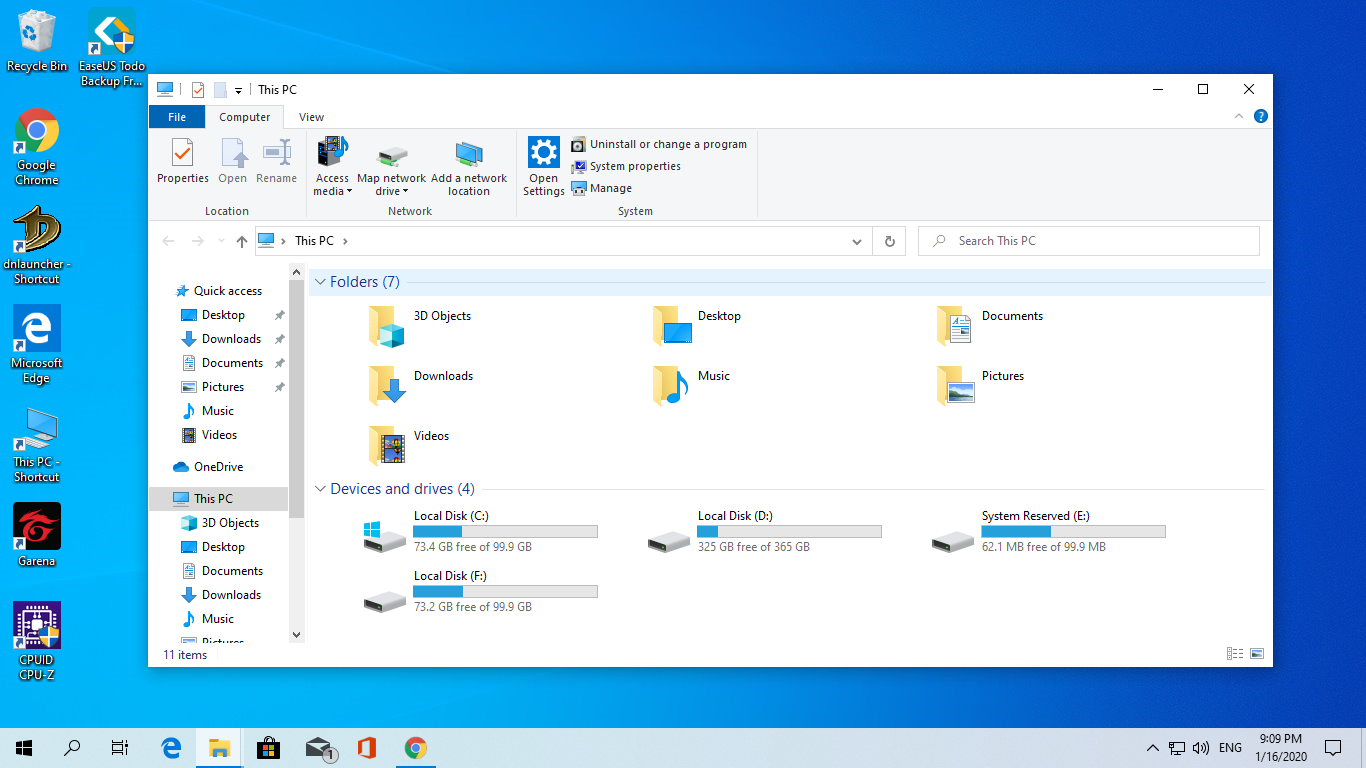
Task: Click Uninstall or change a program
Action: [667, 144]
